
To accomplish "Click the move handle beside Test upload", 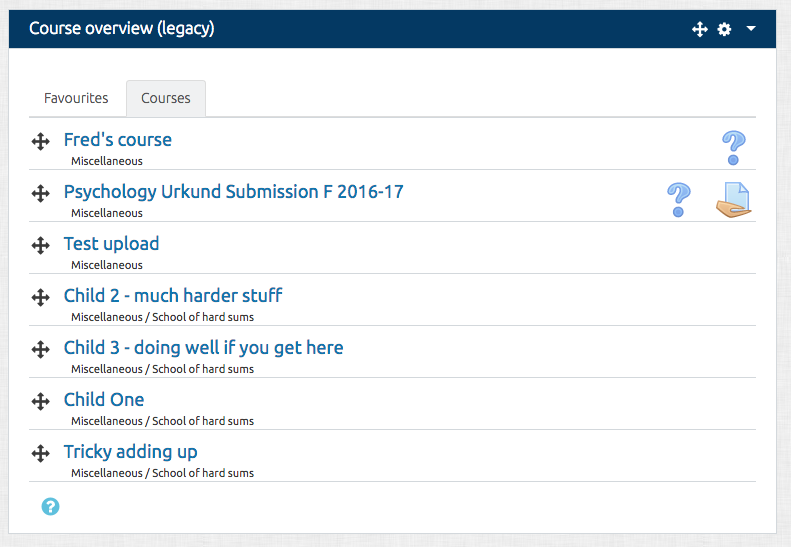I will pos(40,245).
